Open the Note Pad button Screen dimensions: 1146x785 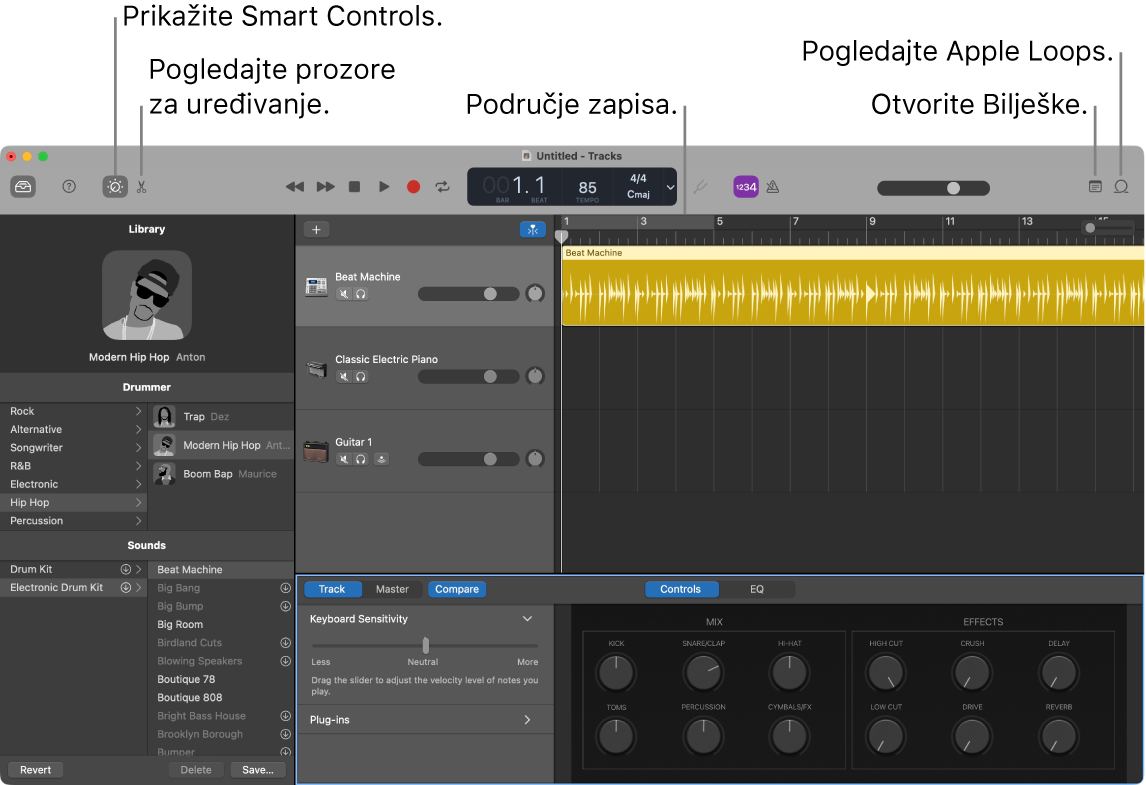1095,187
